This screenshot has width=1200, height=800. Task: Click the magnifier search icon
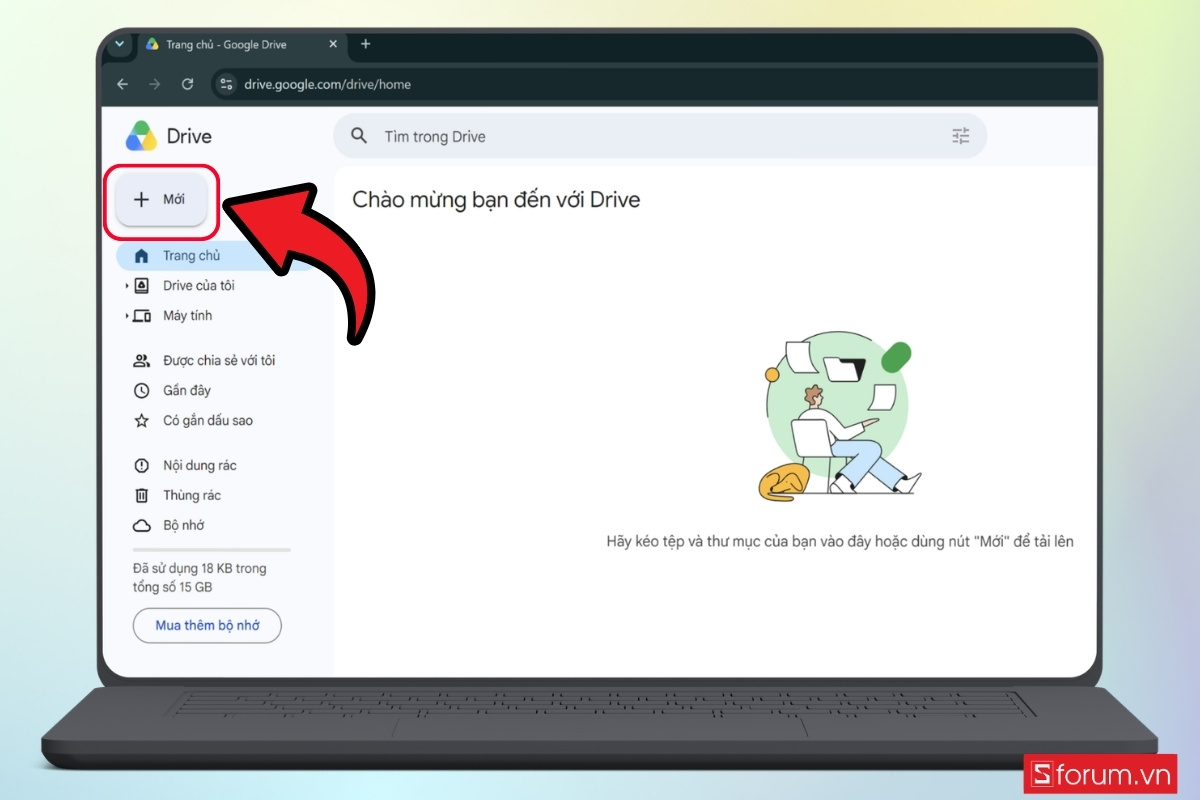click(x=359, y=136)
